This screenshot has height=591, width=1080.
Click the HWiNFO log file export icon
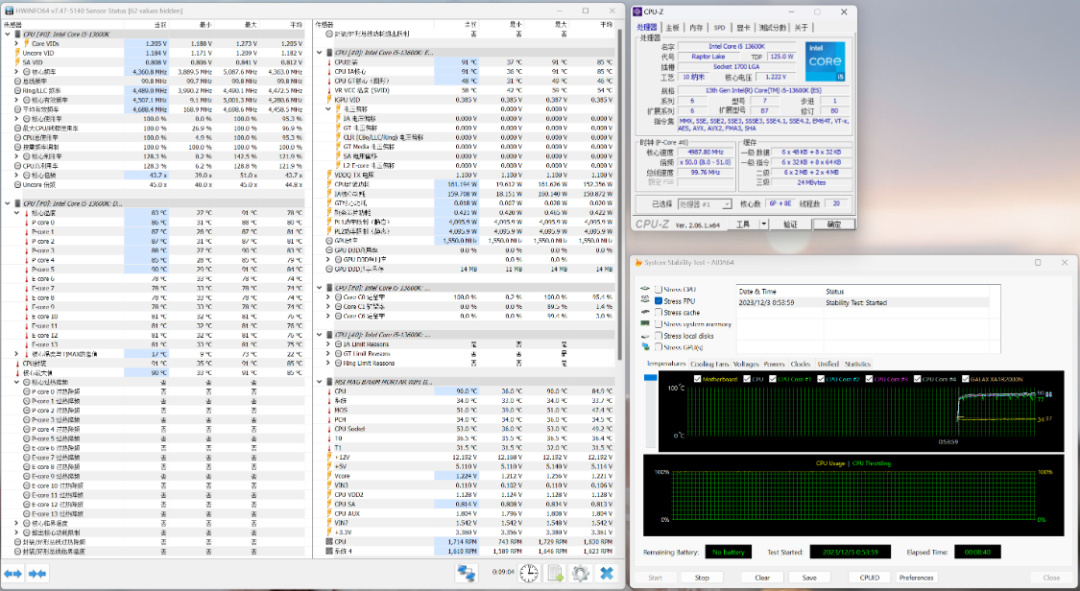(x=554, y=573)
